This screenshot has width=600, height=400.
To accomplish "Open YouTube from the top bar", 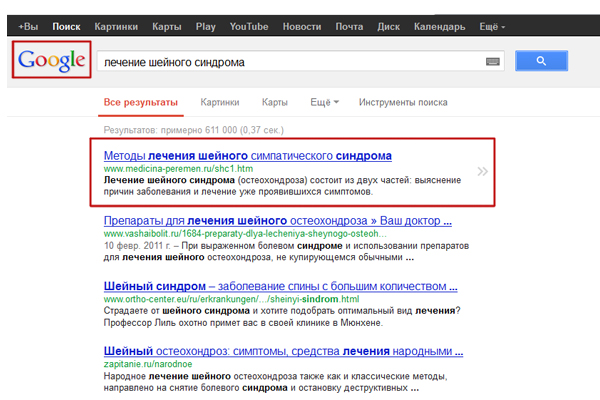I will pos(249,27).
